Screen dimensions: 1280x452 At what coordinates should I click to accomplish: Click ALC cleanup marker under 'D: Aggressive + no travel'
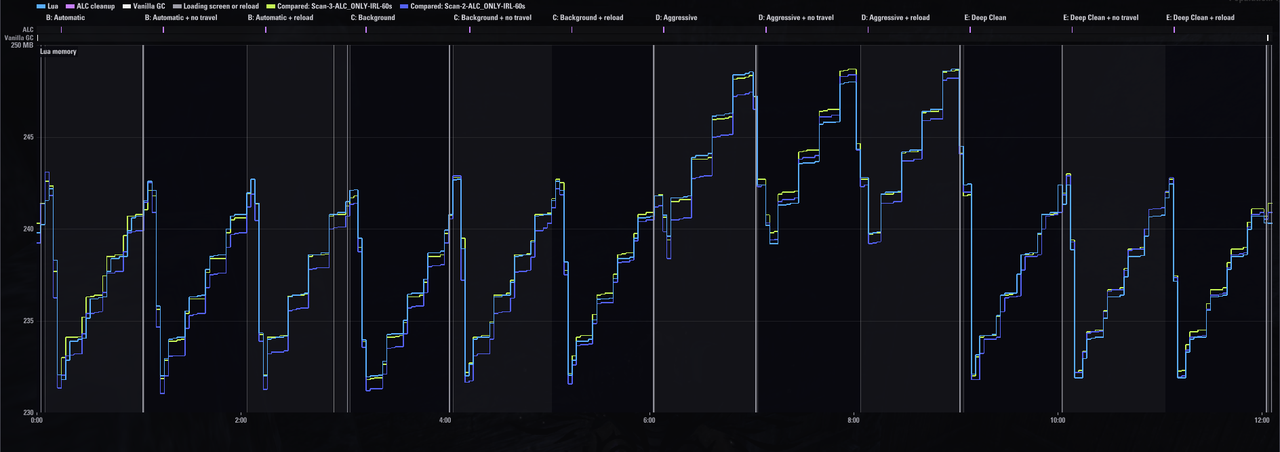766,30
